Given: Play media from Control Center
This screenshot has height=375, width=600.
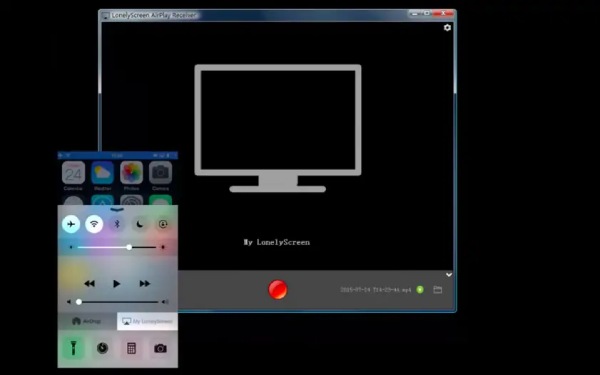Looking at the screenshot, I should coord(117,284).
